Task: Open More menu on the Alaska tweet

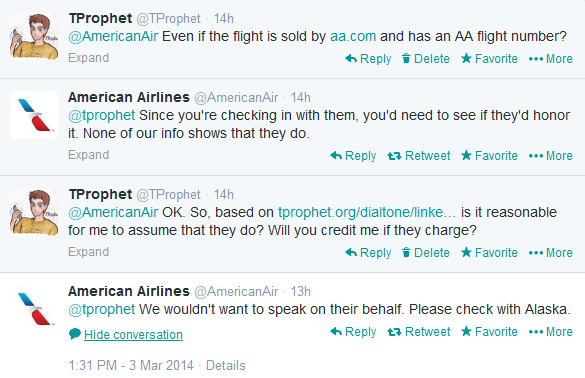Action: pos(551,332)
